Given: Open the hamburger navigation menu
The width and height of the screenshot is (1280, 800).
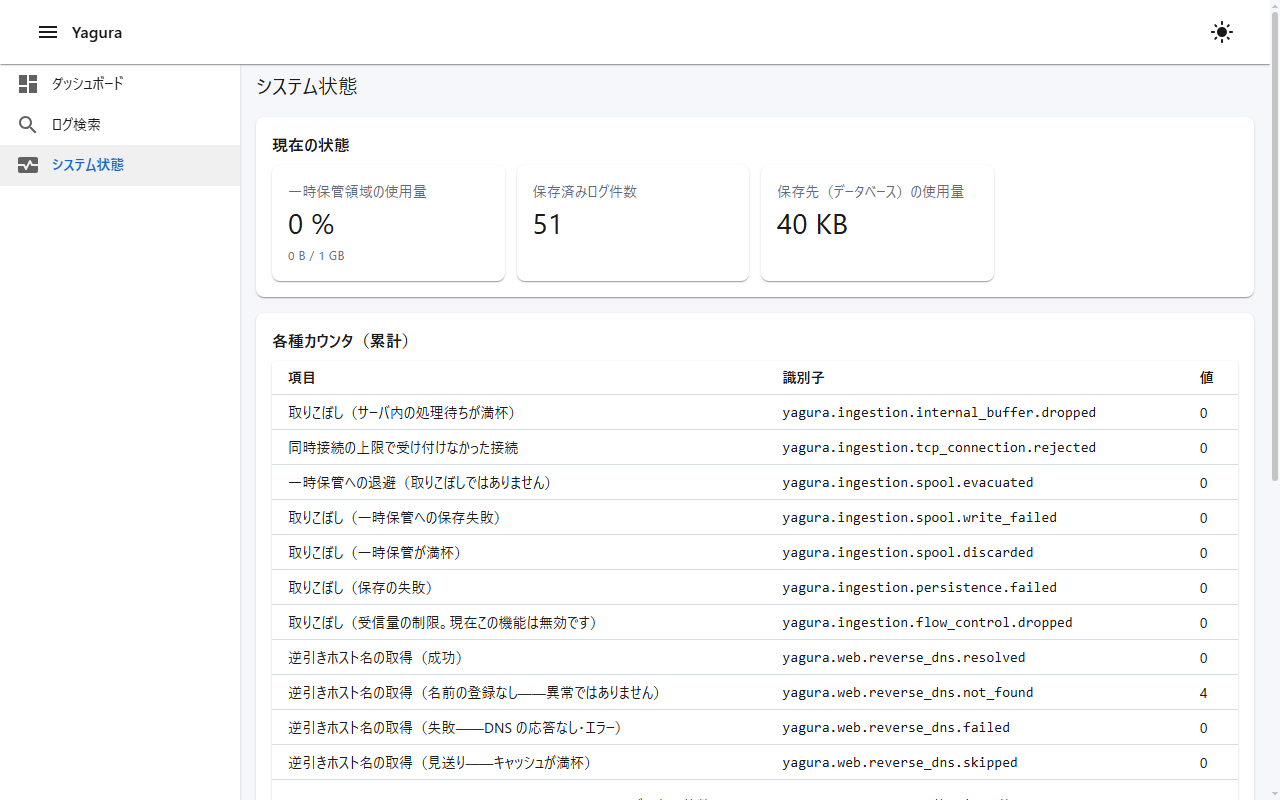Looking at the screenshot, I should (x=48, y=32).
